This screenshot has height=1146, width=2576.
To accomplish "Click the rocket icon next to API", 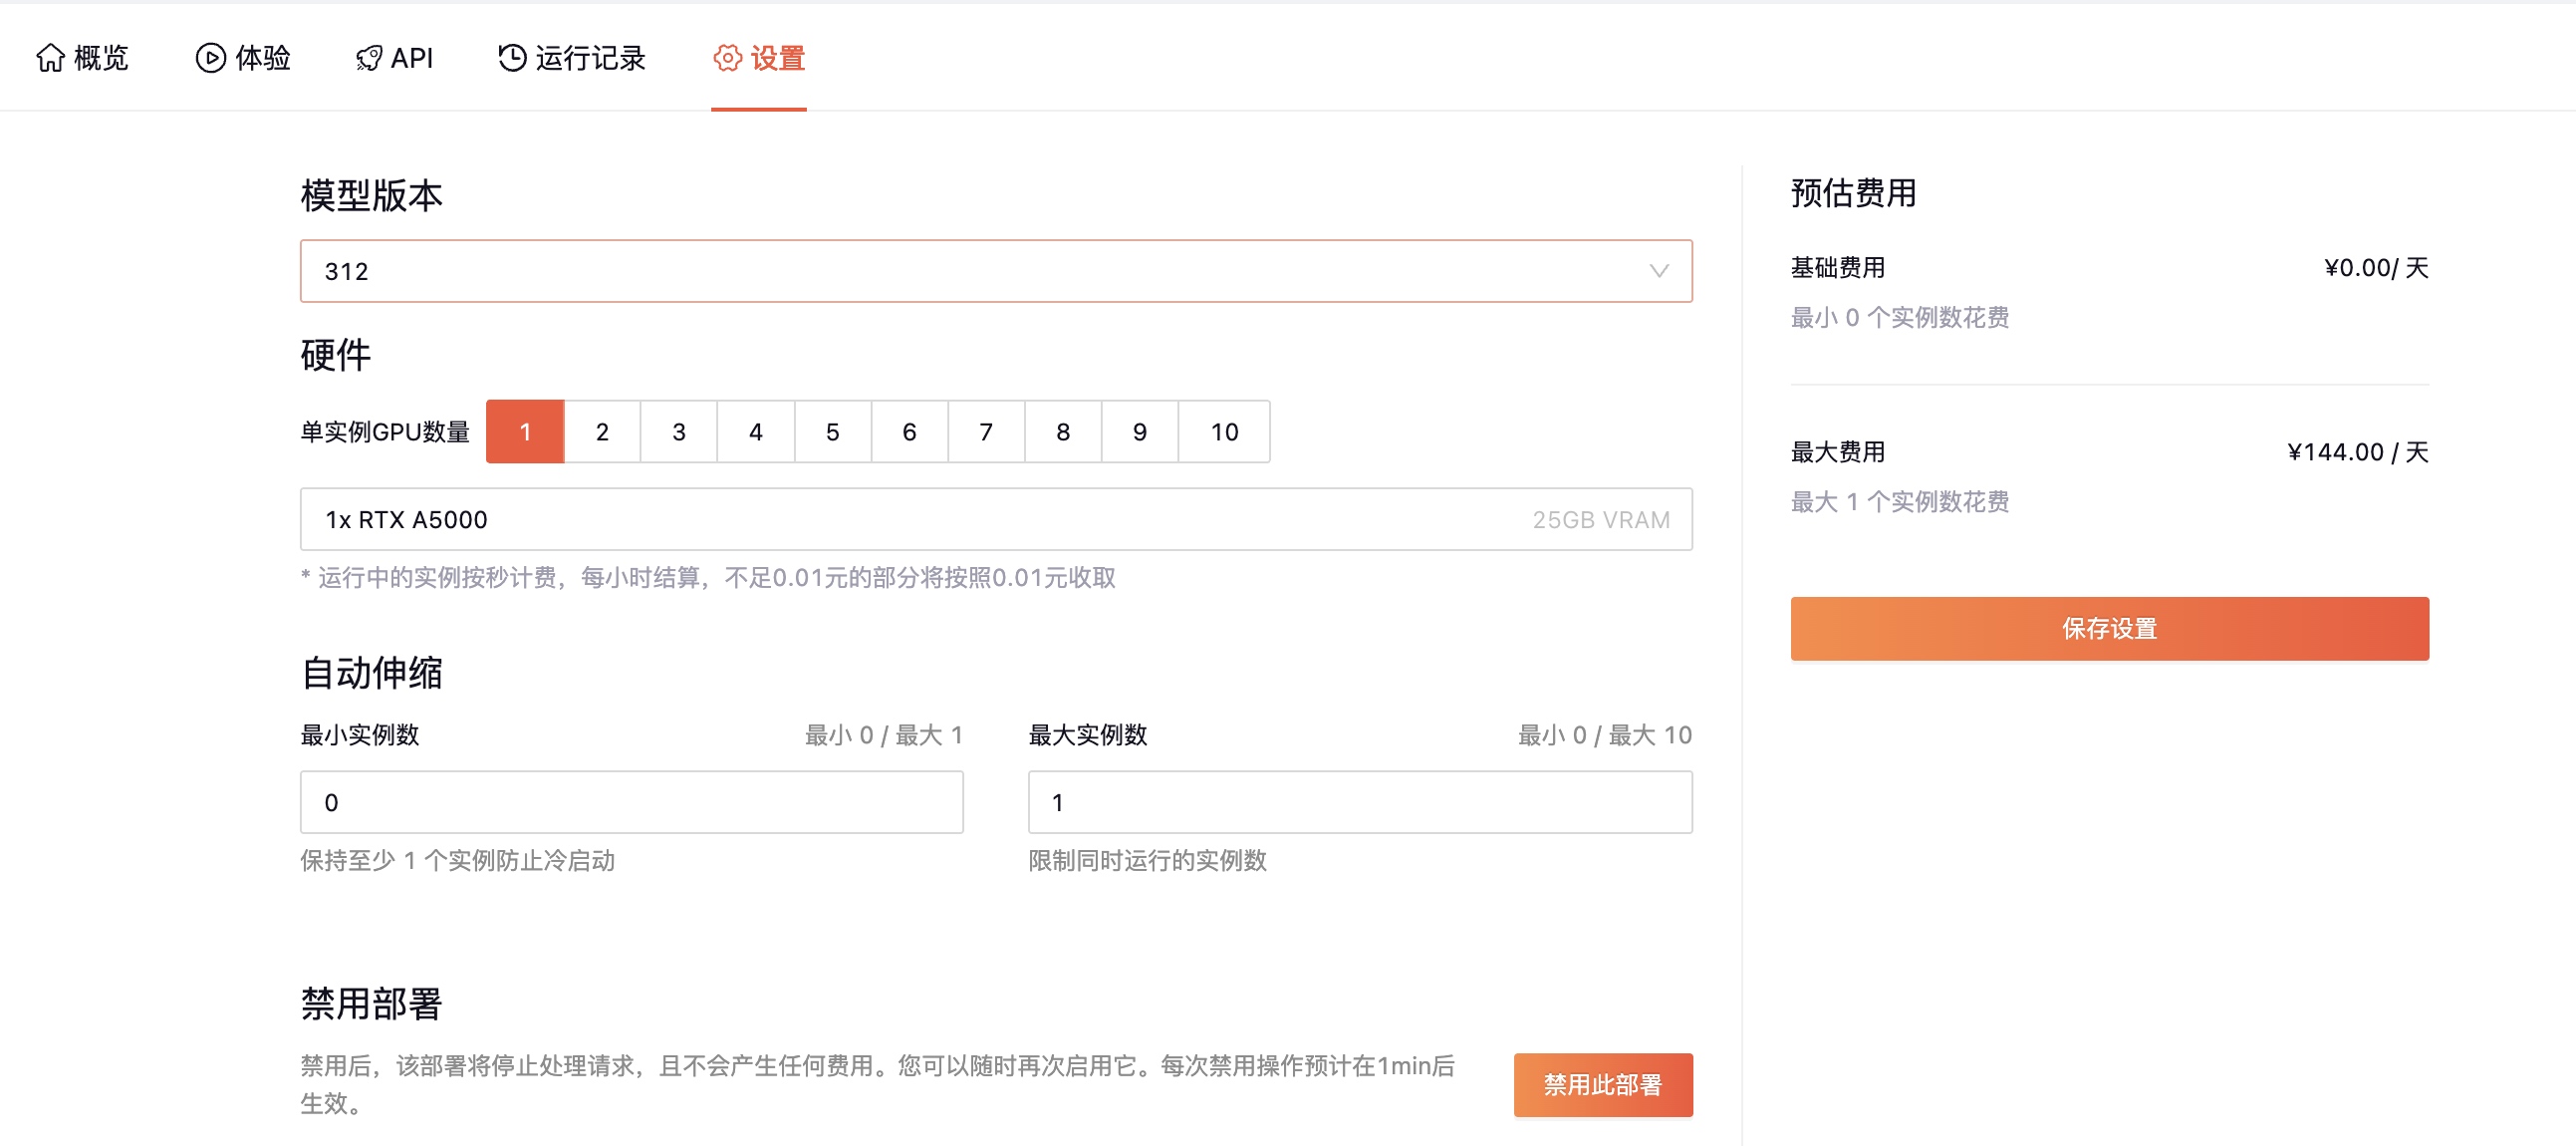I will (369, 58).
